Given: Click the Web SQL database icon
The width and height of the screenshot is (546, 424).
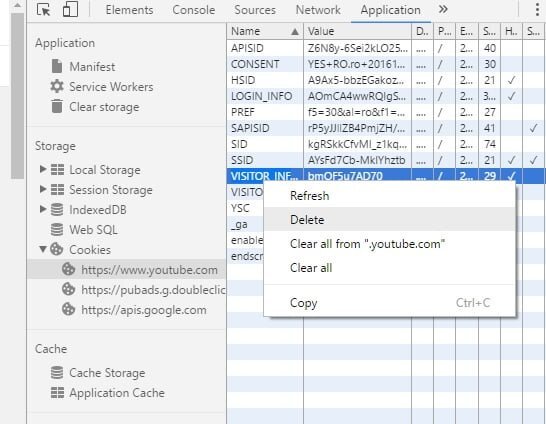Looking at the screenshot, I should tap(57, 230).
